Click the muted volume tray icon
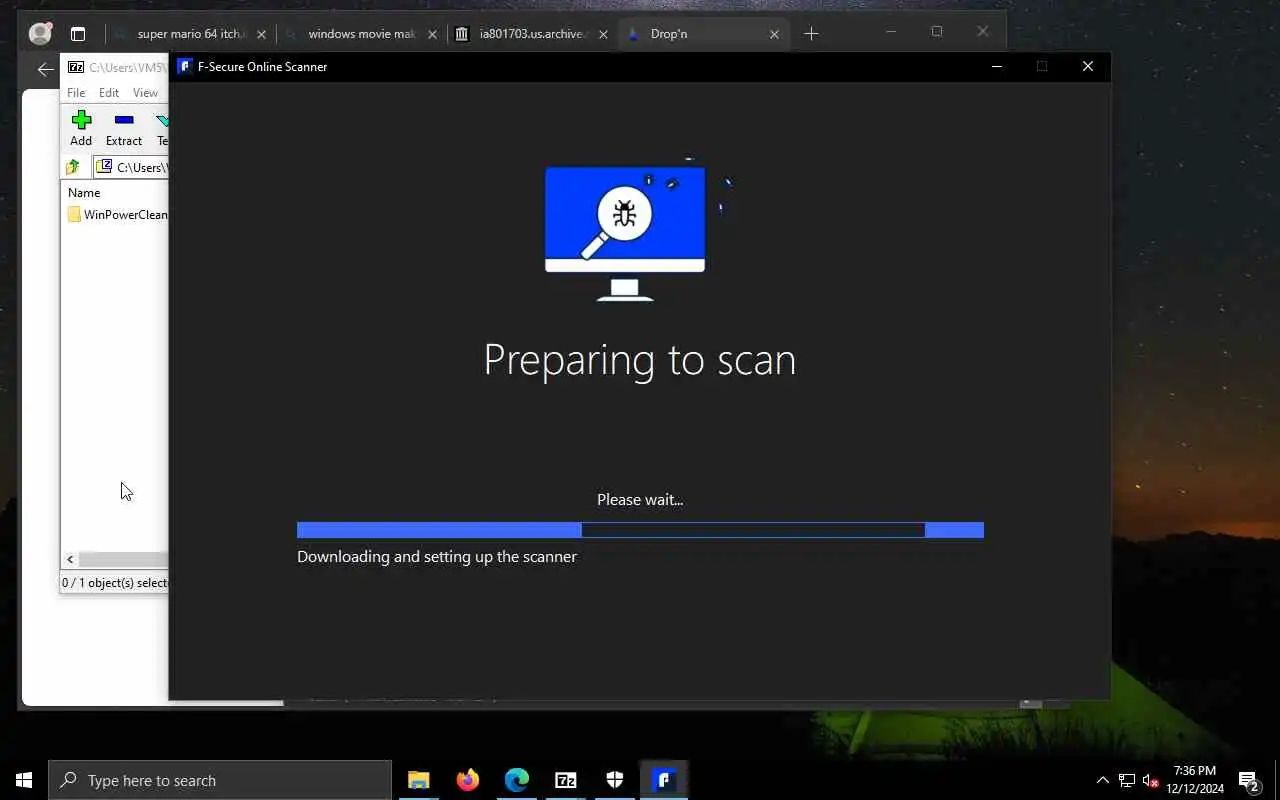 (1151, 781)
